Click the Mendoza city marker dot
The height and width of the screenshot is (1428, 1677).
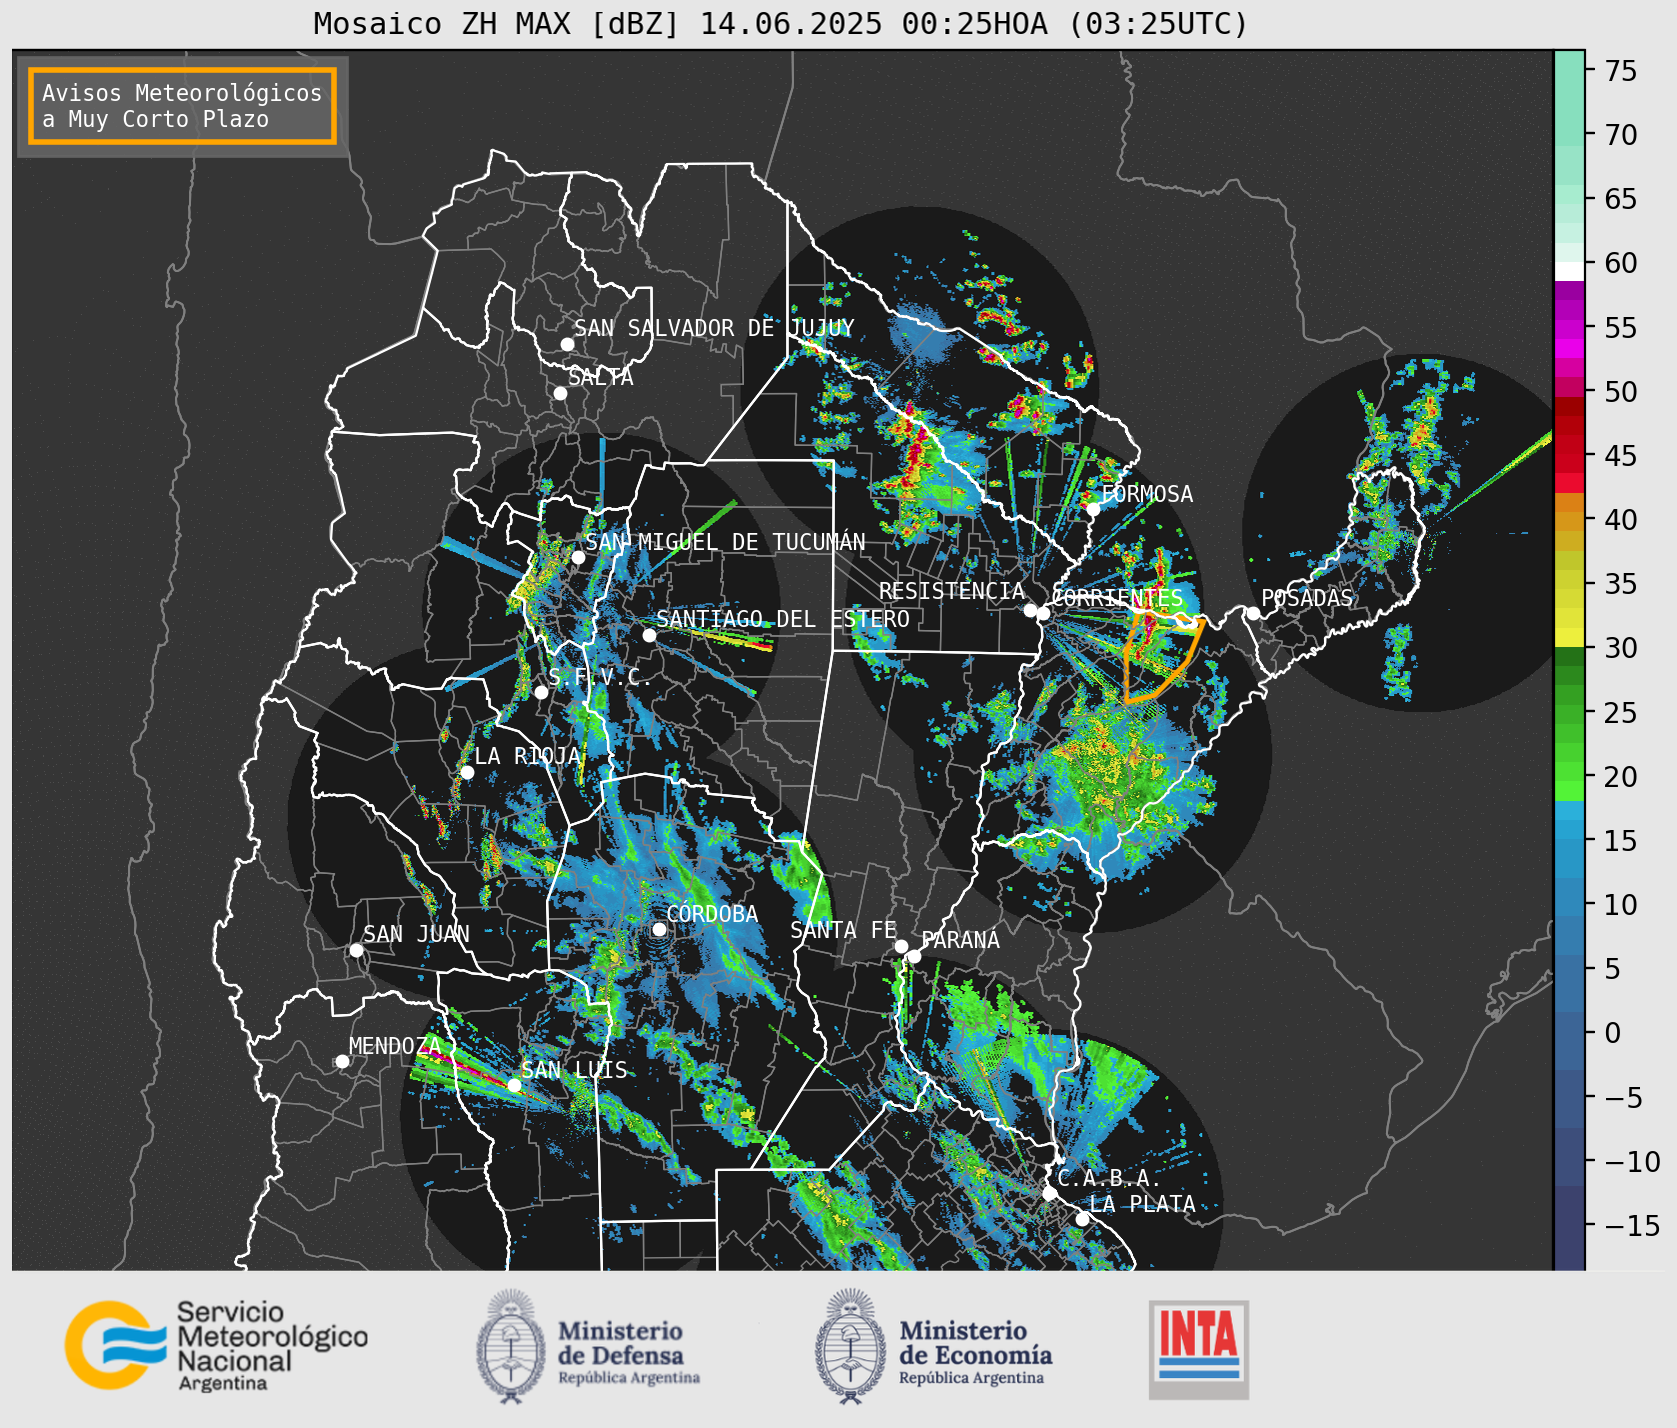coord(342,1061)
